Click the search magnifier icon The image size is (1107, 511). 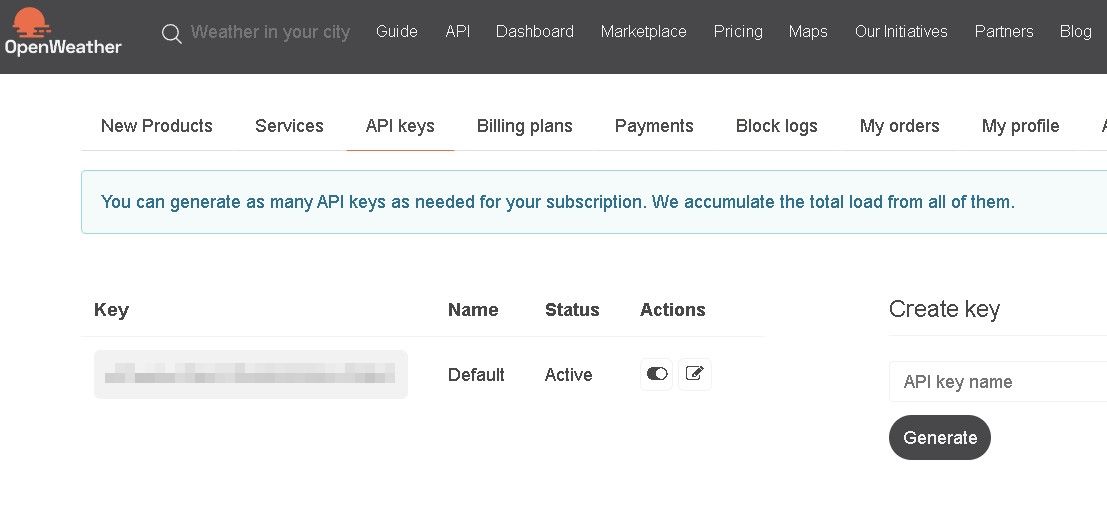172,33
